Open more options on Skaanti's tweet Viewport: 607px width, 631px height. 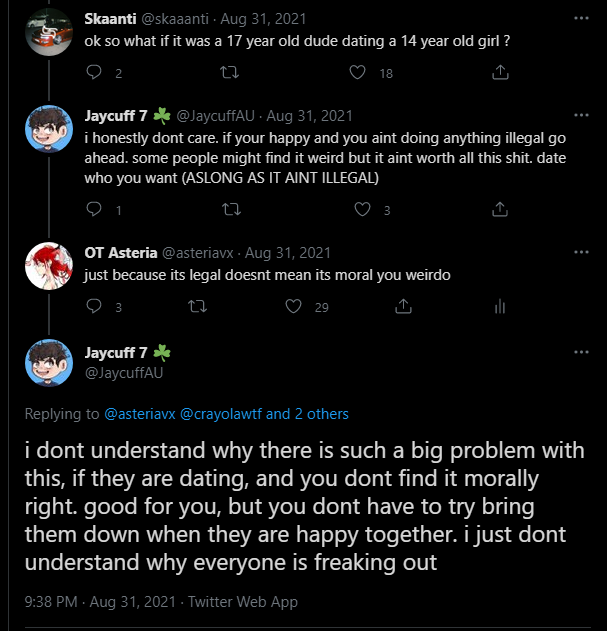pos(581,17)
